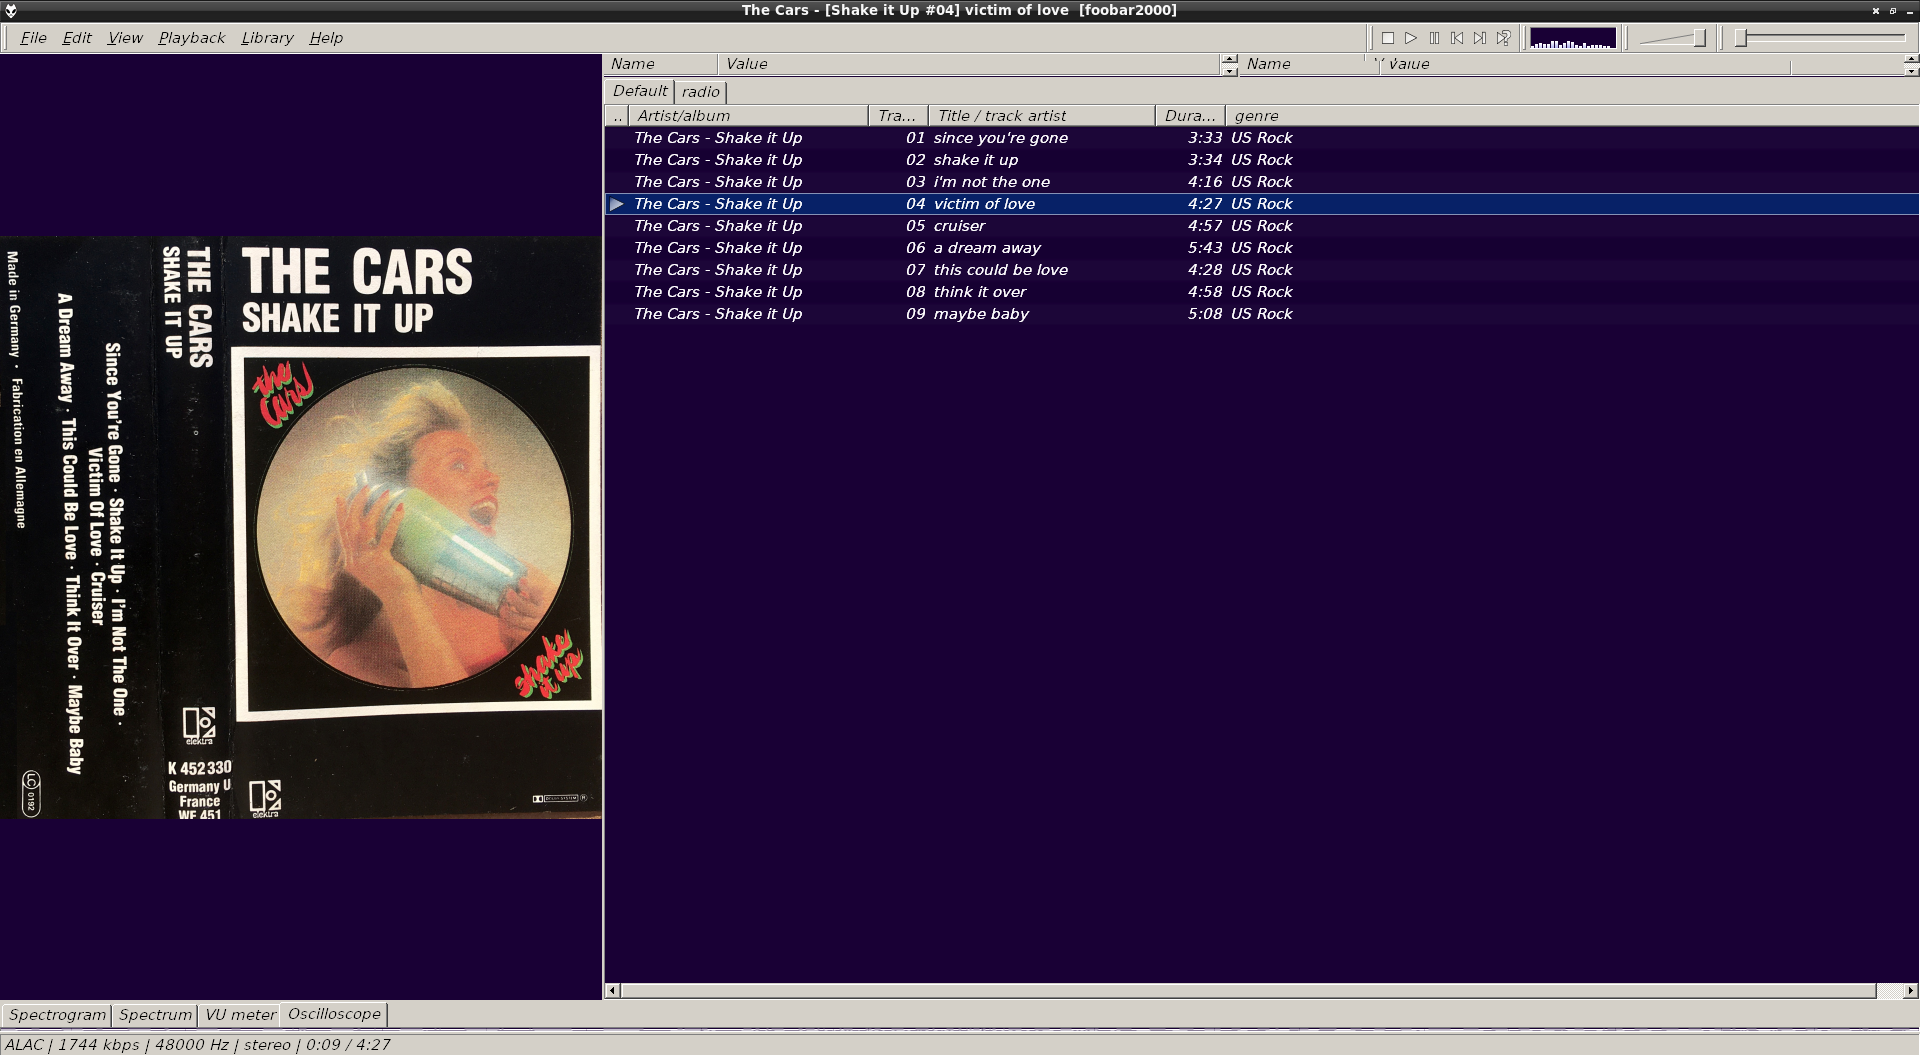Switch to the Oscilloscope tab
Screen dimensions: 1920x1056
coord(334,1014)
